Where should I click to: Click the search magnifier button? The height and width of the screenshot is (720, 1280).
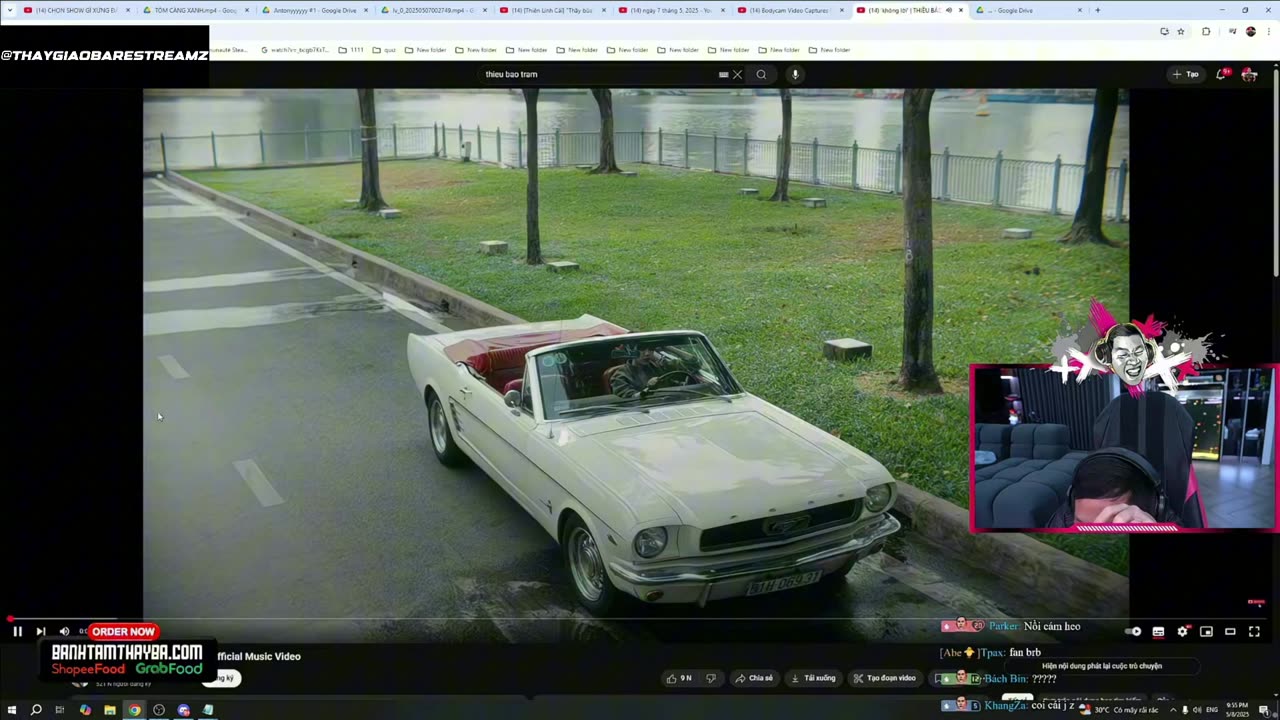coord(761,74)
